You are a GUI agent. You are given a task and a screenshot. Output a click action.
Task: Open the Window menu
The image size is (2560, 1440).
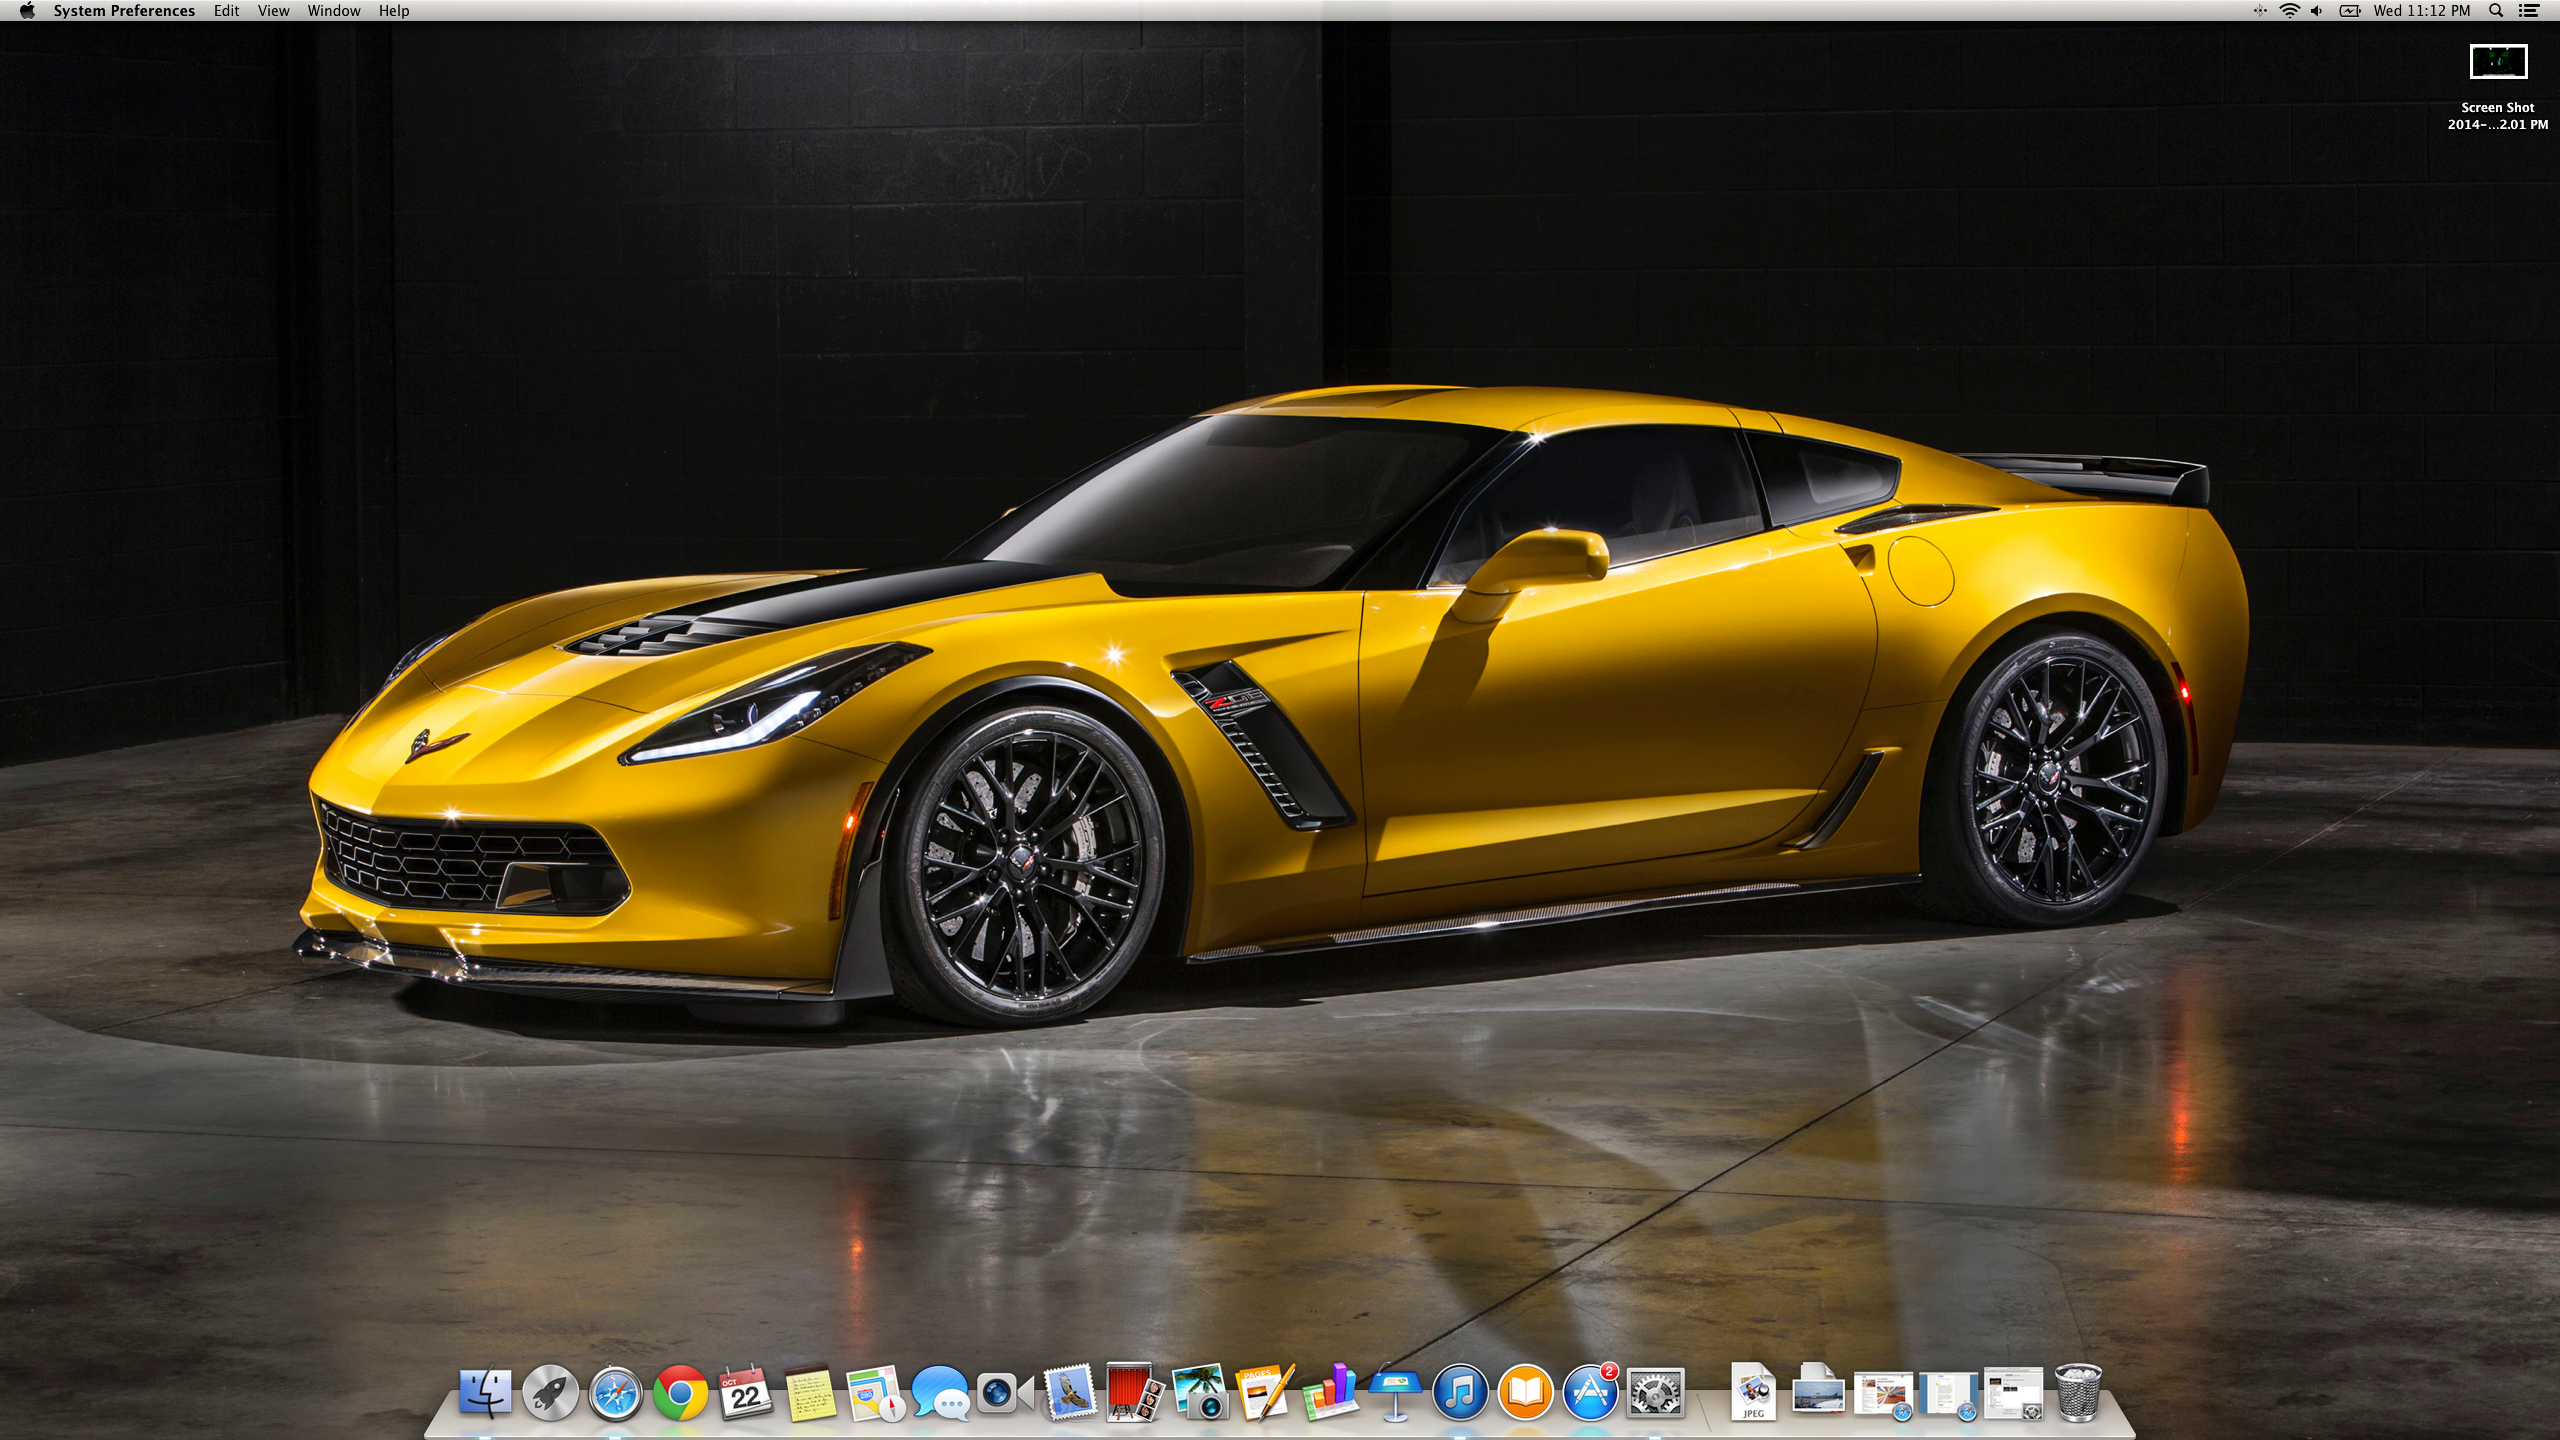coord(334,11)
